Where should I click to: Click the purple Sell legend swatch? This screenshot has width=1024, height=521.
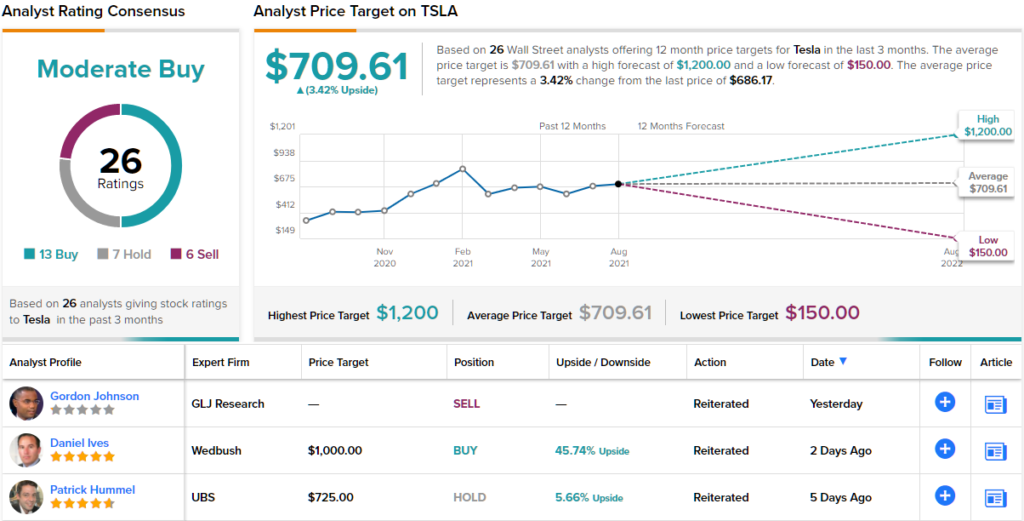(176, 255)
